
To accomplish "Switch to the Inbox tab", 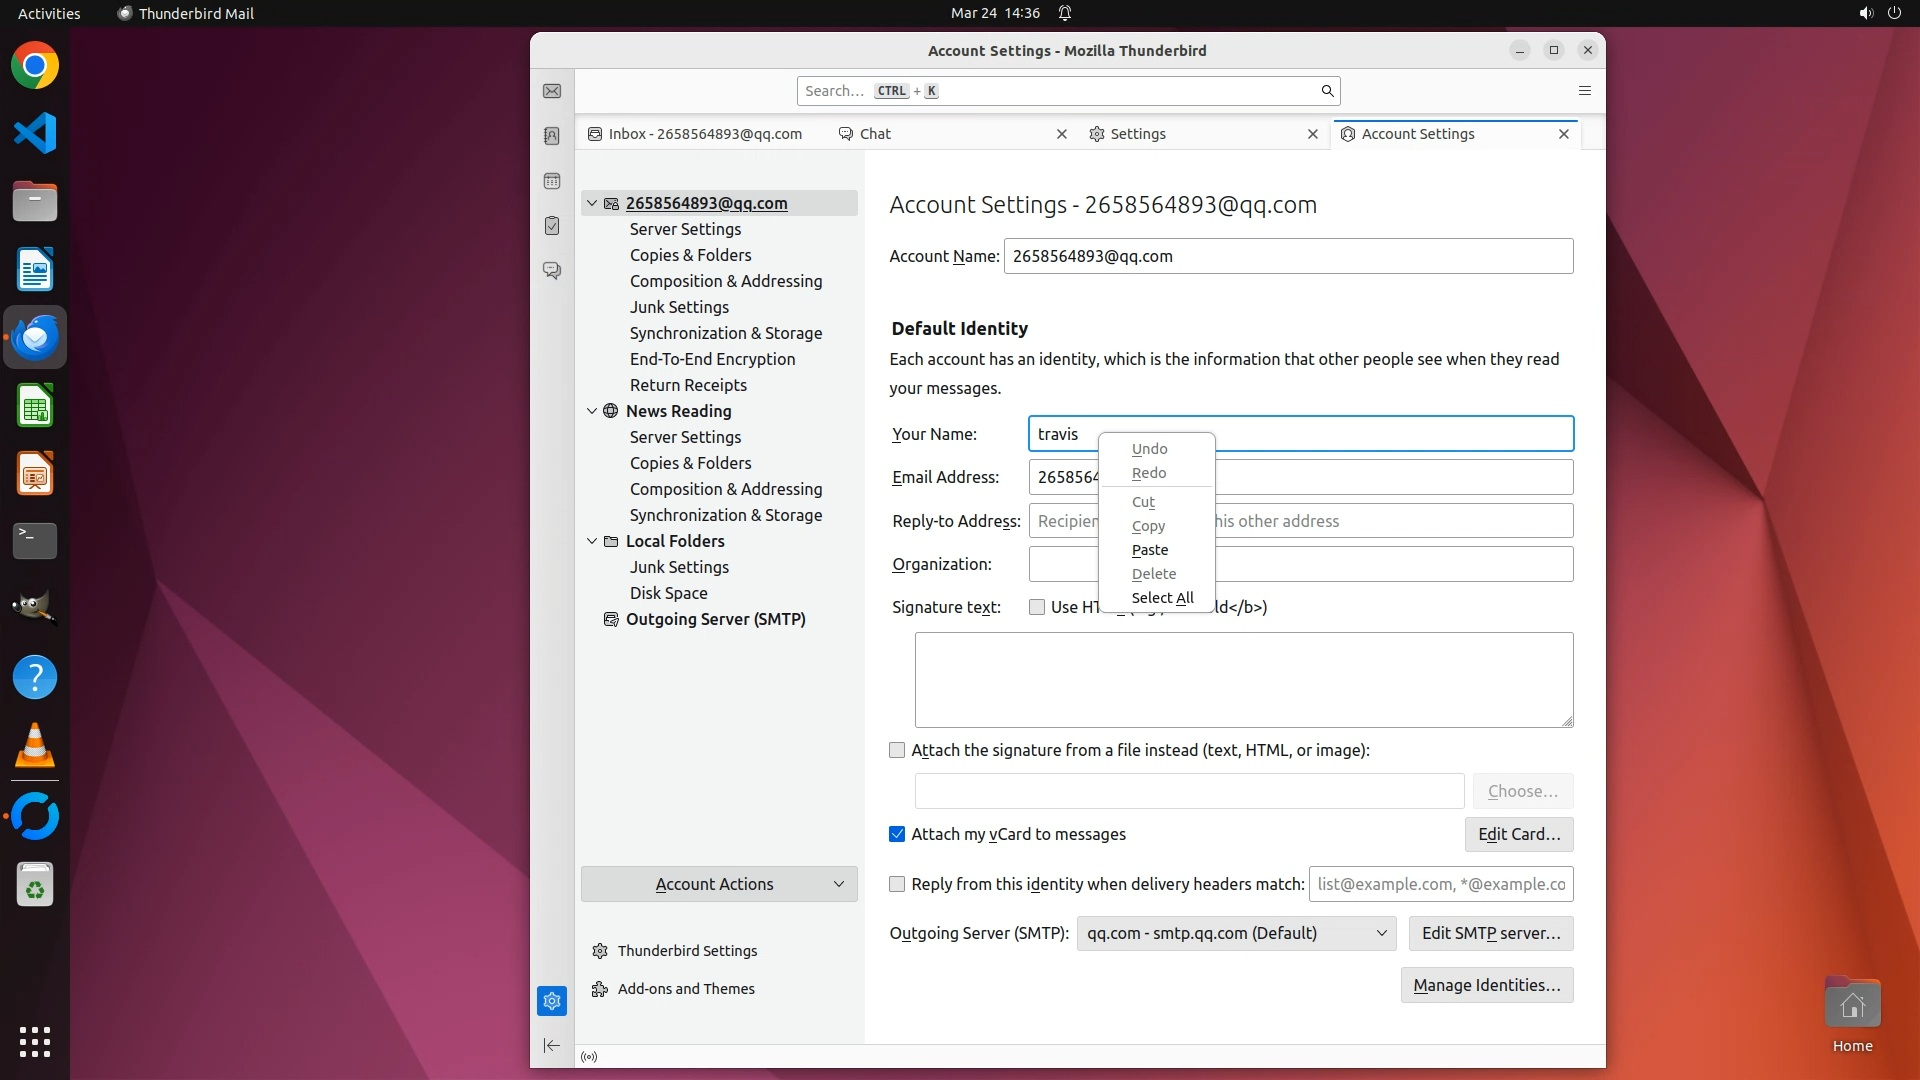I will (x=705, y=134).
